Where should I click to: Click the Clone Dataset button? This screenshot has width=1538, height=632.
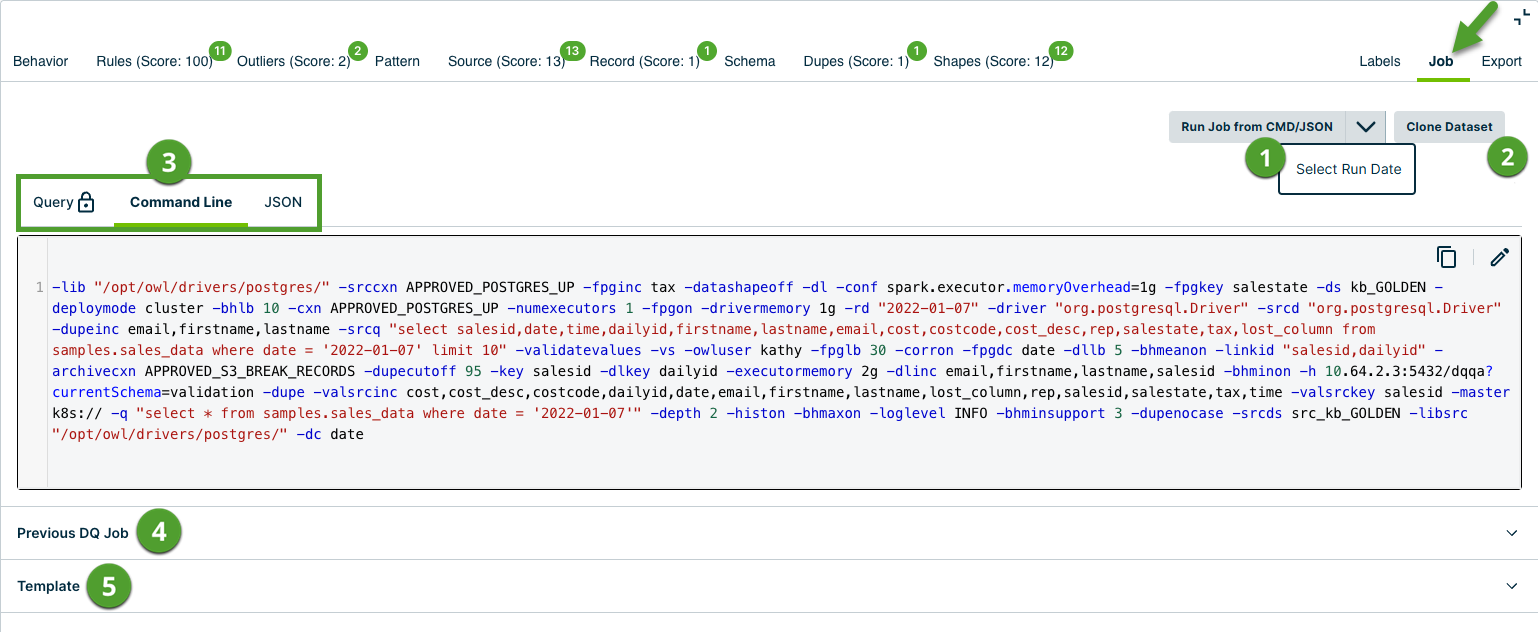tap(1448, 126)
